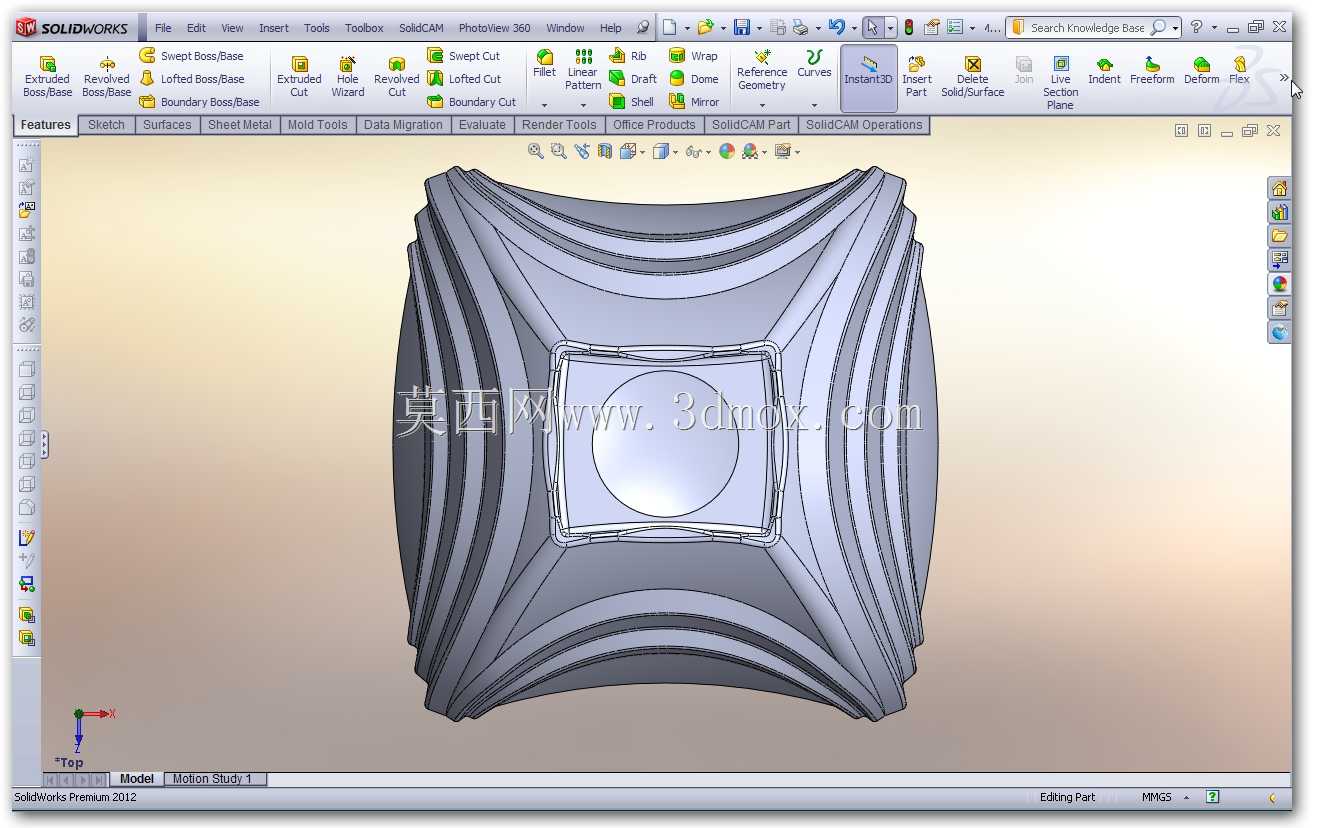Select the Wrap feature
This screenshot has height=828, width=1319.
[693, 56]
